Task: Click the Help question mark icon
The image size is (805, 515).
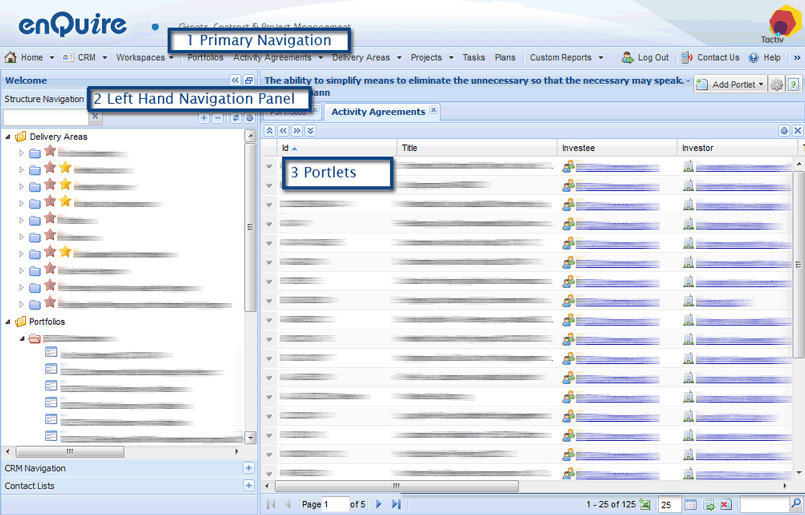Action: point(753,58)
